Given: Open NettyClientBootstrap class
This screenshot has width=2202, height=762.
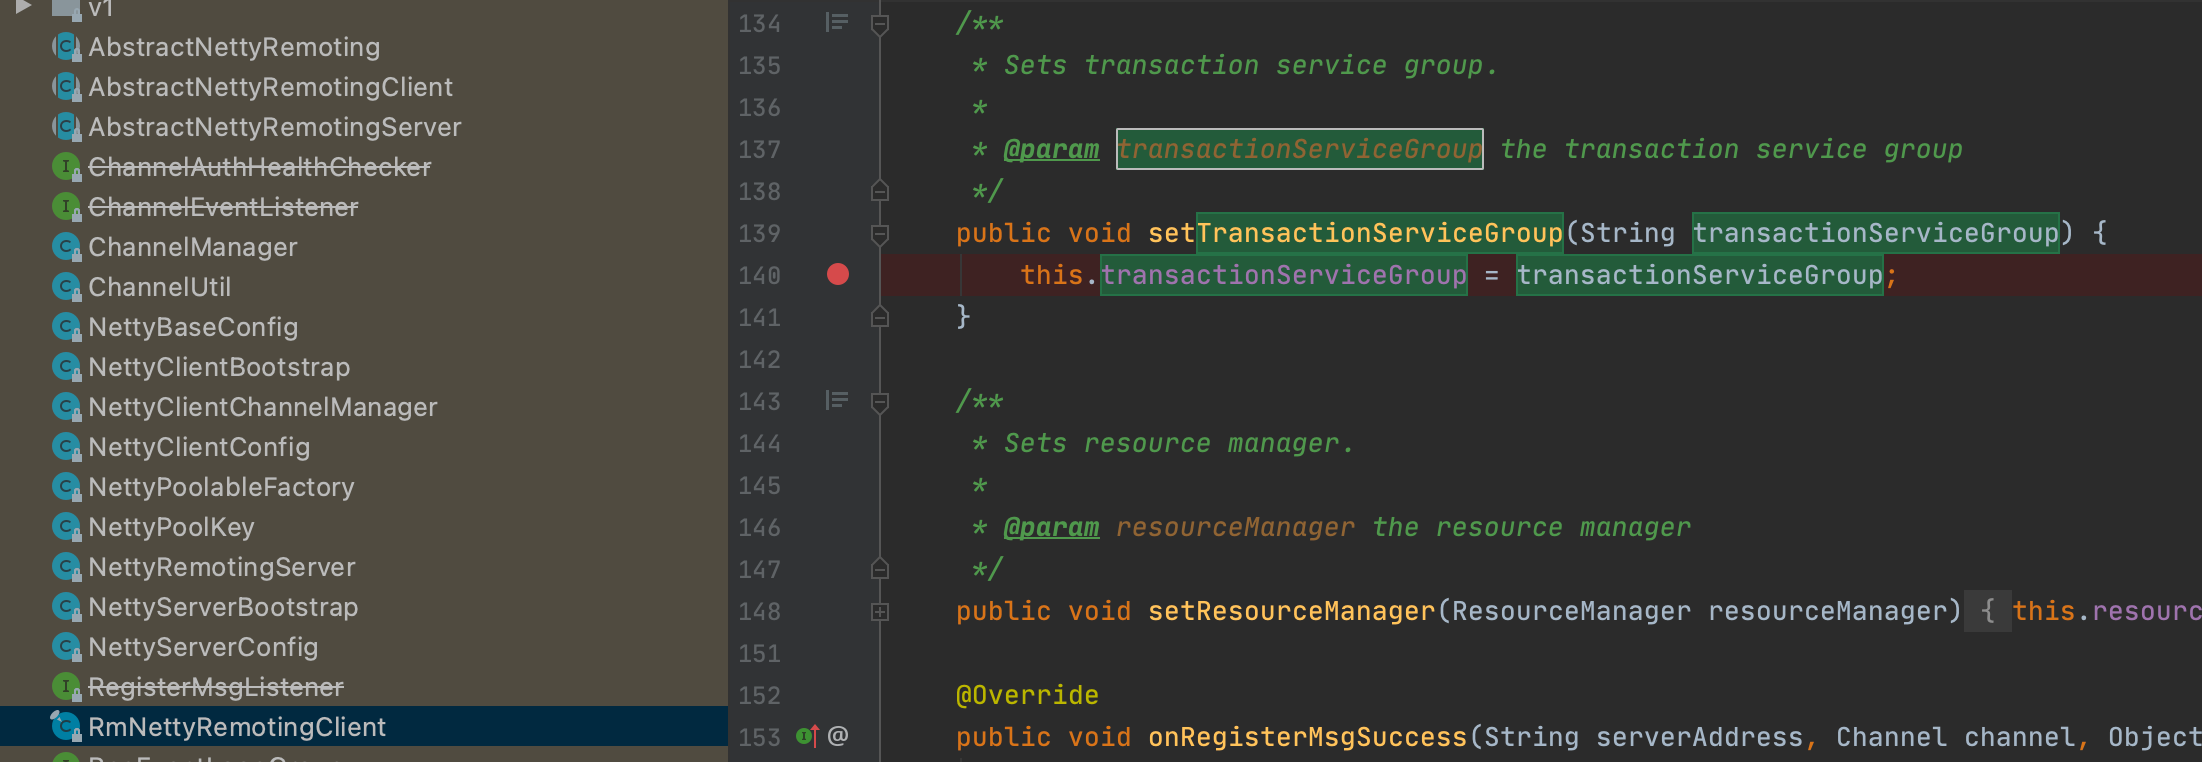Looking at the screenshot, I should click(x=219, y=367).
